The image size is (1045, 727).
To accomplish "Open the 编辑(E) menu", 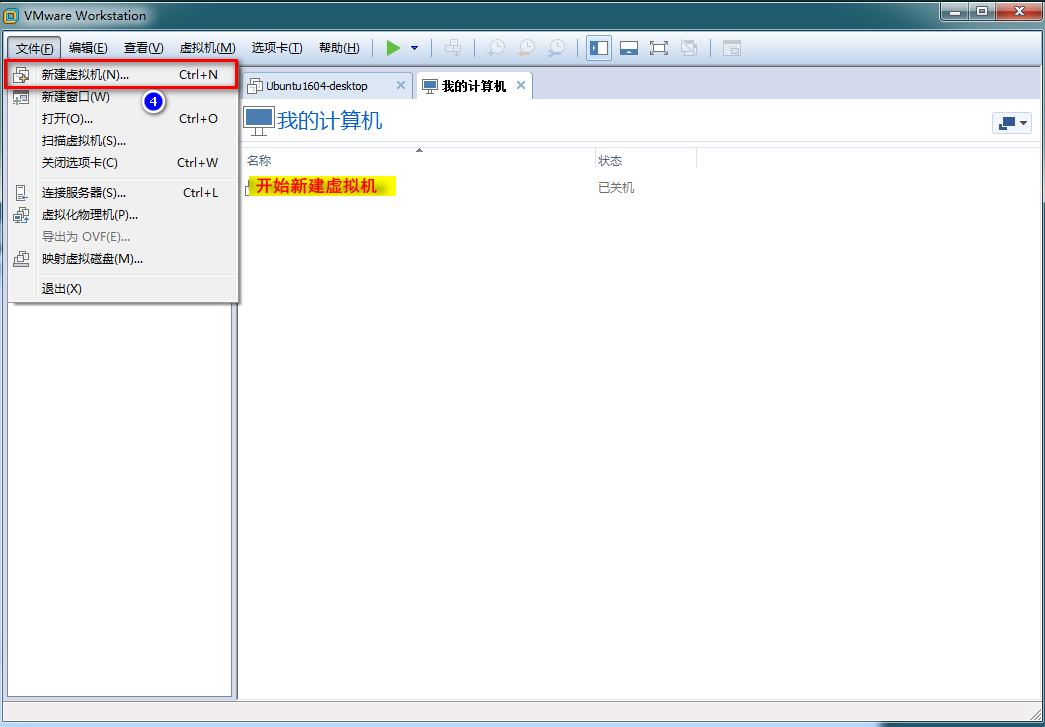I will [x=88, y=48].
